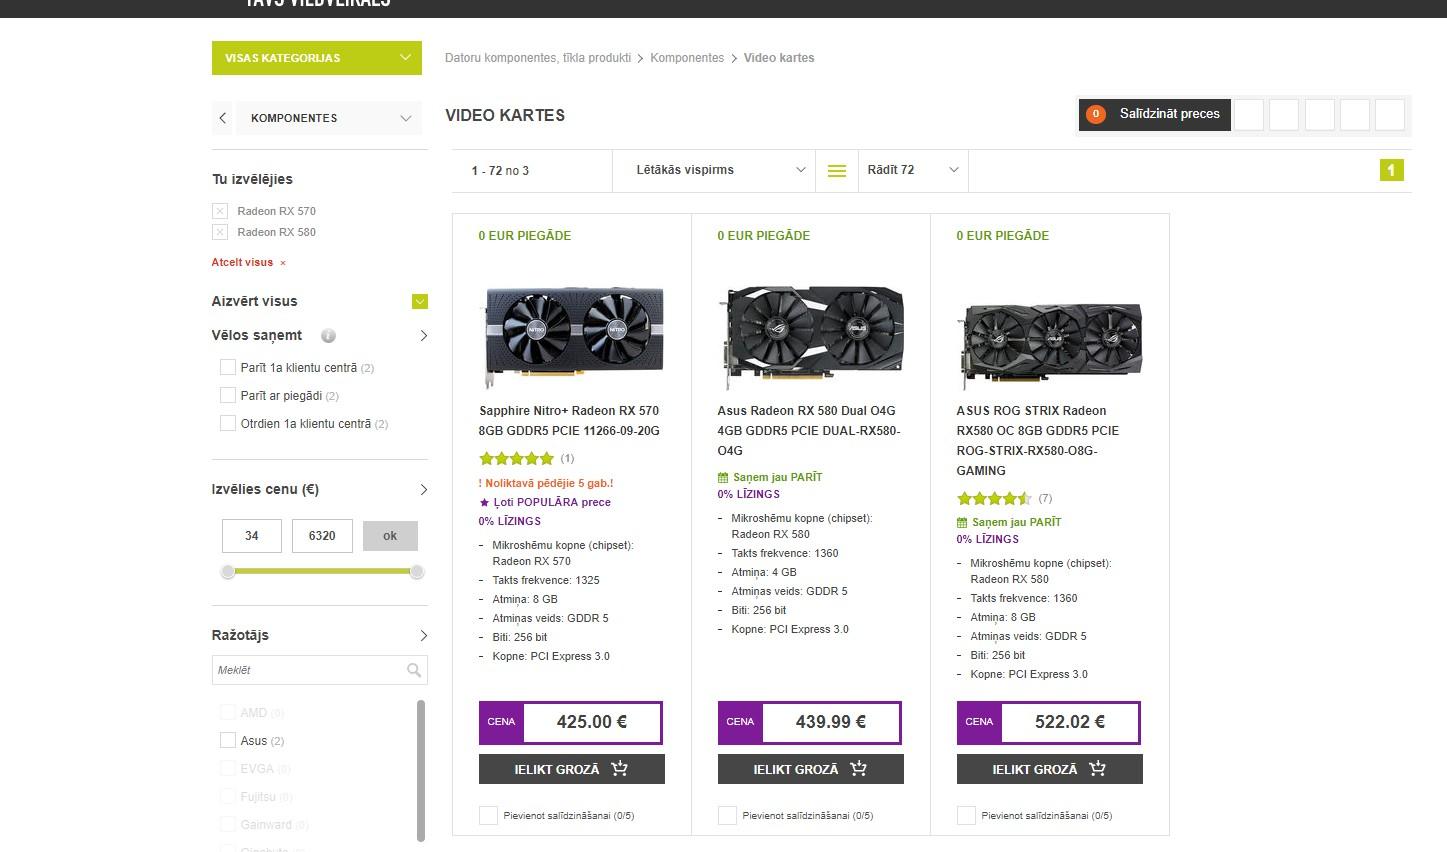
Task: Click the maximum price field showing 6320
Action: coord(322,536)
